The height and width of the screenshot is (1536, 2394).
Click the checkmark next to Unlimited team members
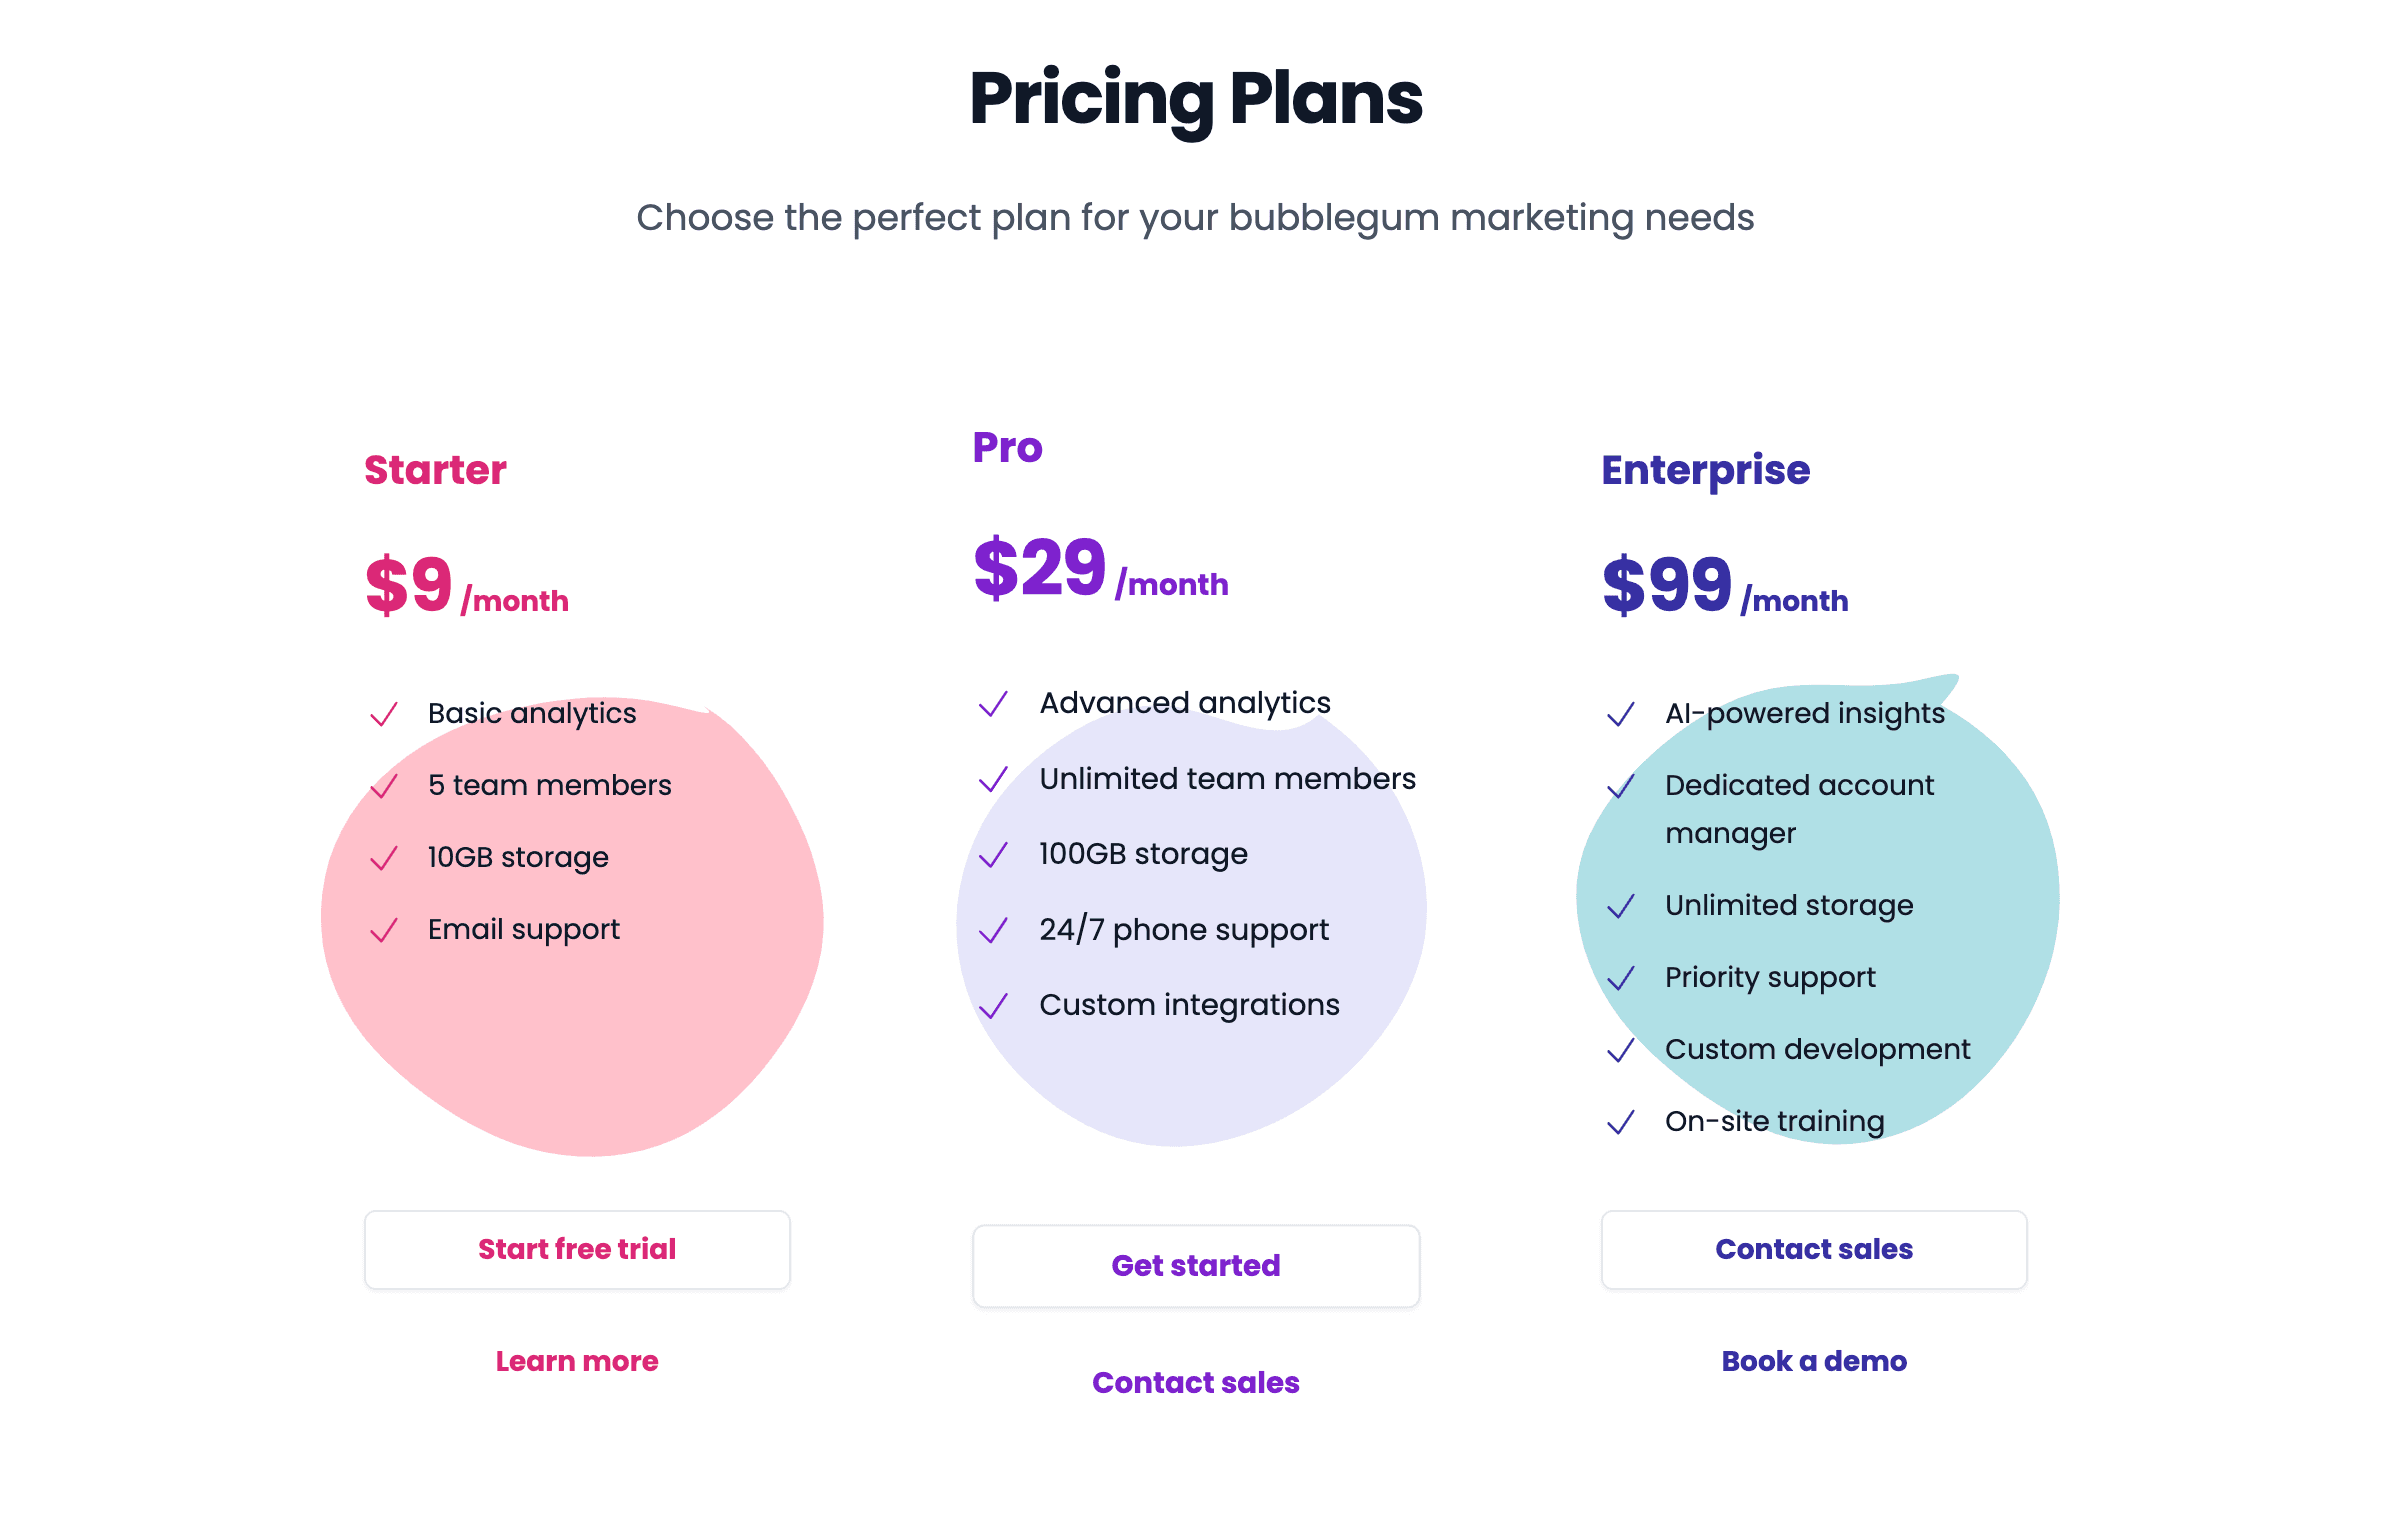coord(994,779)
